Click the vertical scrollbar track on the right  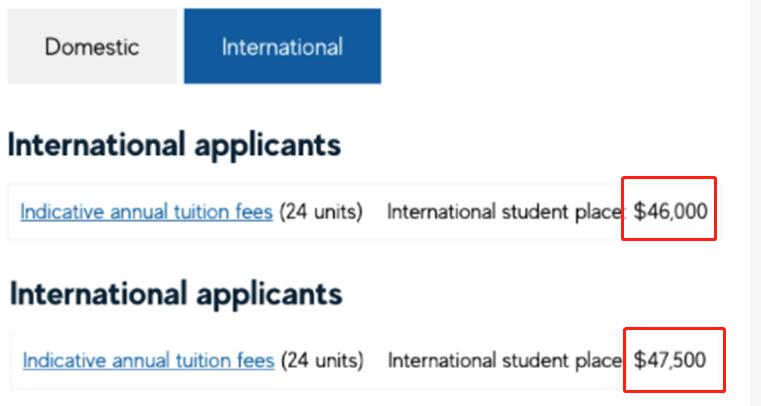[x=756, y=200]
